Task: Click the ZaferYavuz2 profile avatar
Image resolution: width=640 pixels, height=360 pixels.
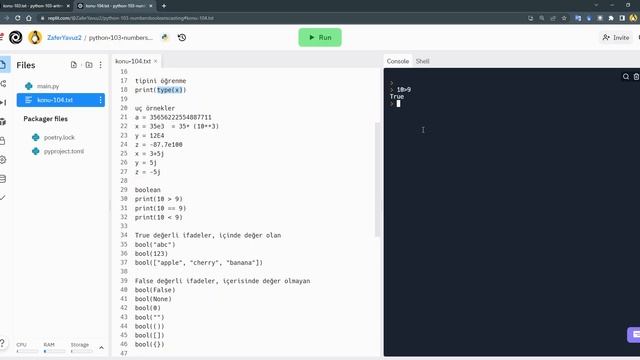Action: click(x=35, y=38)
